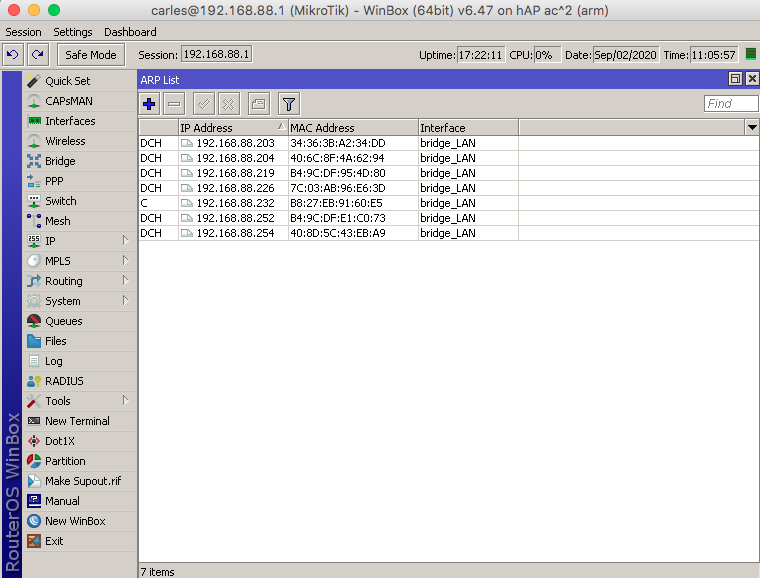Expand the MPLS submenu
This screenshot has height=578, width=760.
[80, 261]
